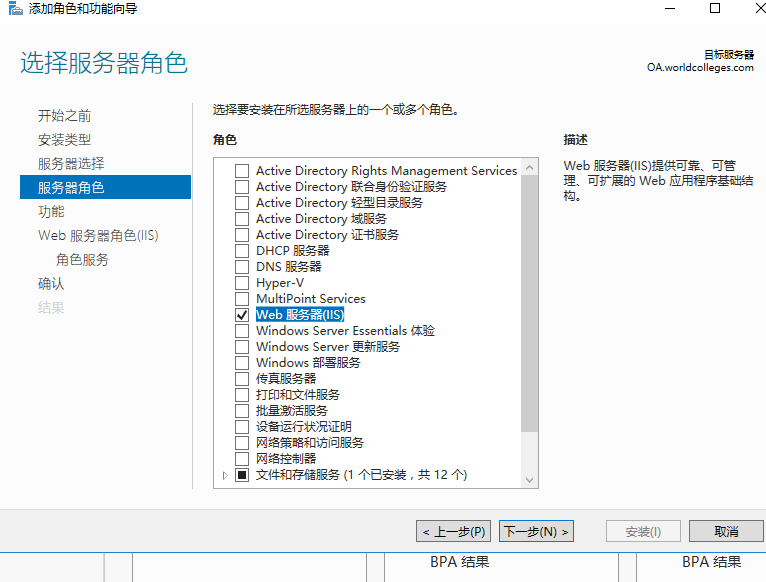Click the 上一步(P) button

tap(453, 531)
